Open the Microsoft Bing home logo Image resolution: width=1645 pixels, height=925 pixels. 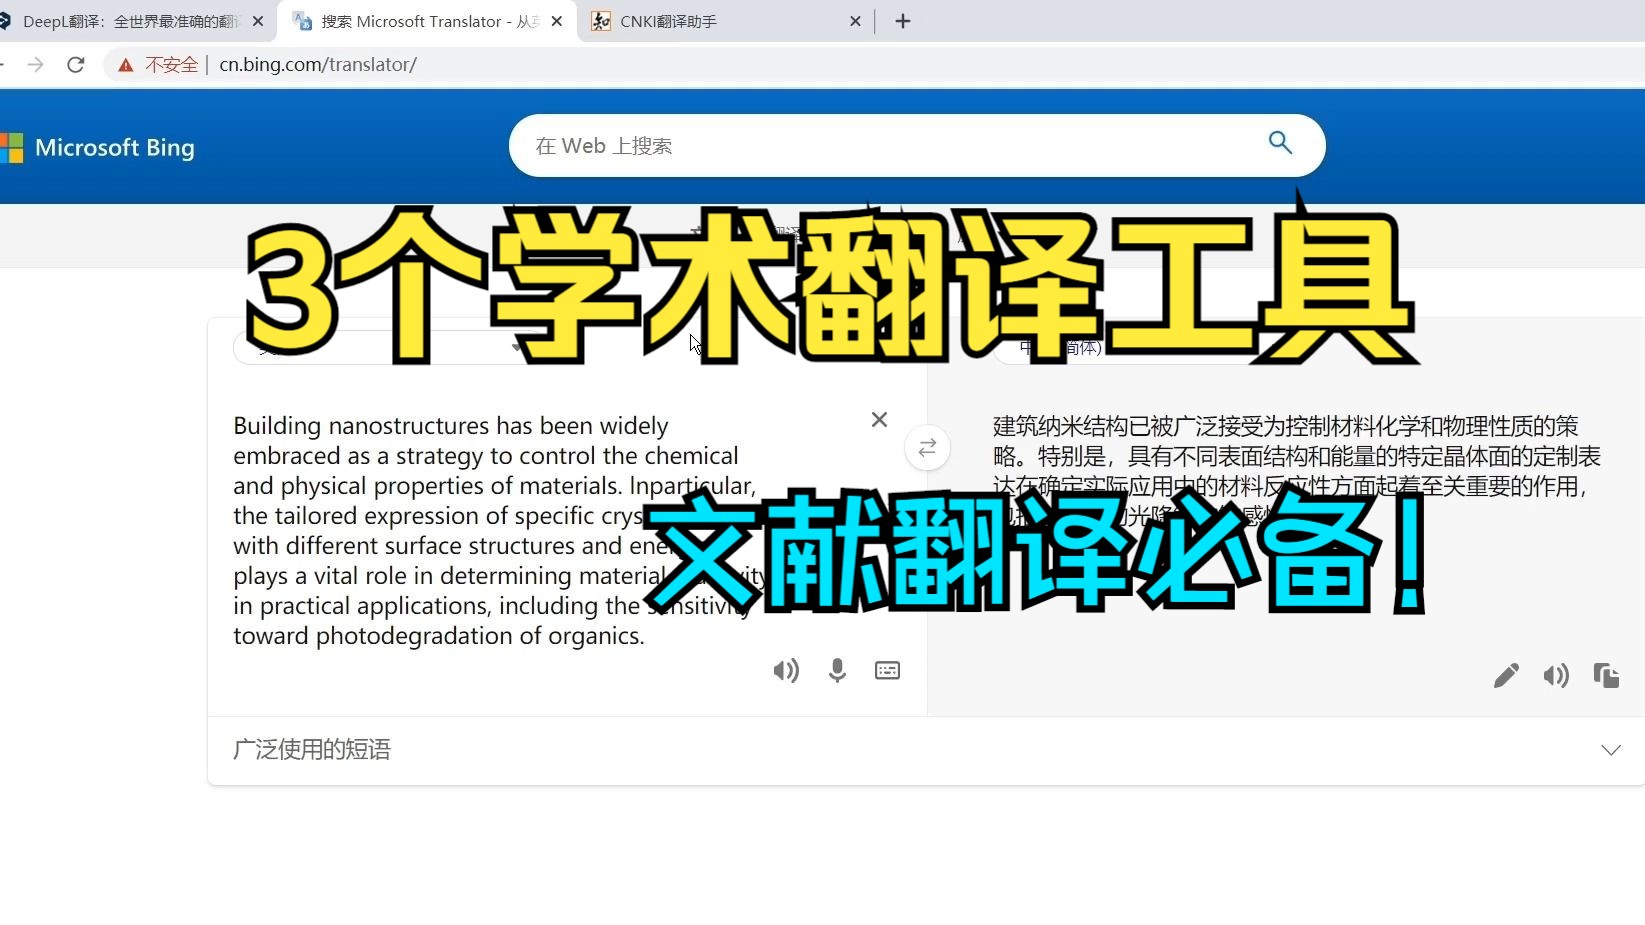pos(98,148)
